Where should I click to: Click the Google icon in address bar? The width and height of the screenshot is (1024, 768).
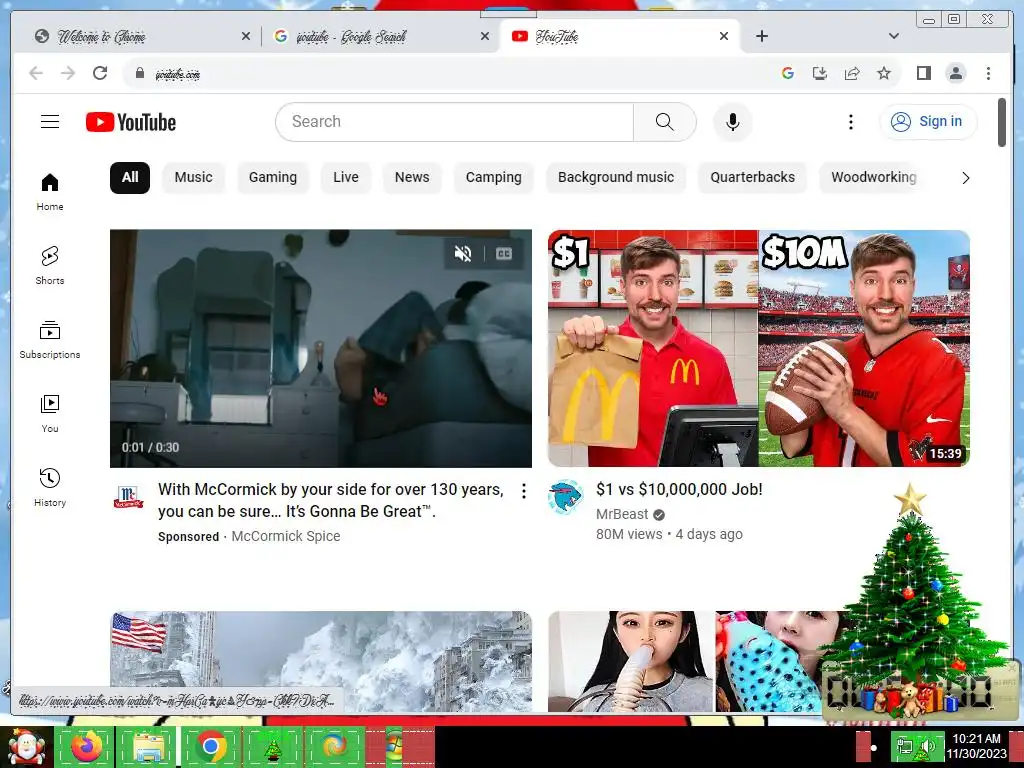point(788,73)
